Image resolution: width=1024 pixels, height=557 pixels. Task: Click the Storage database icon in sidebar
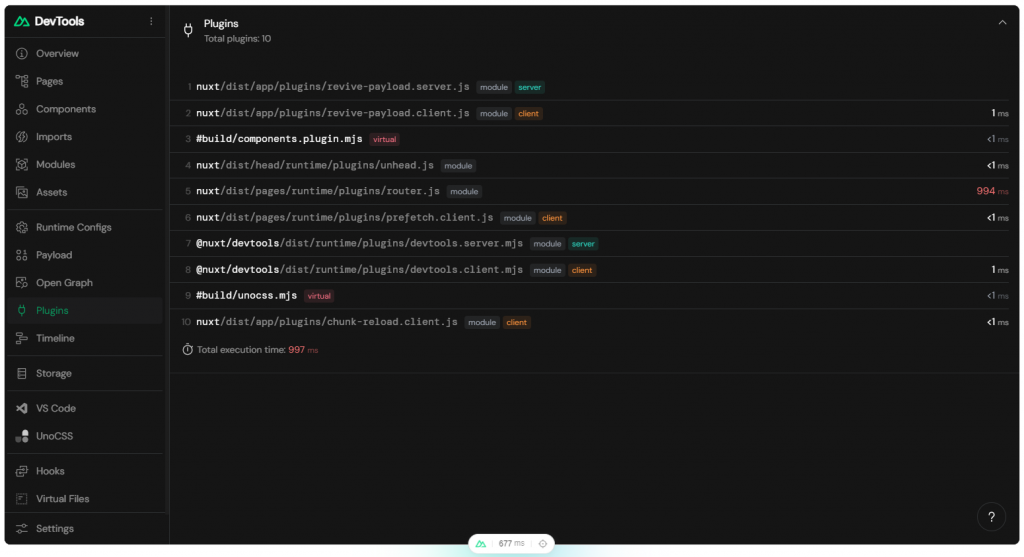[x=22, y=374]
